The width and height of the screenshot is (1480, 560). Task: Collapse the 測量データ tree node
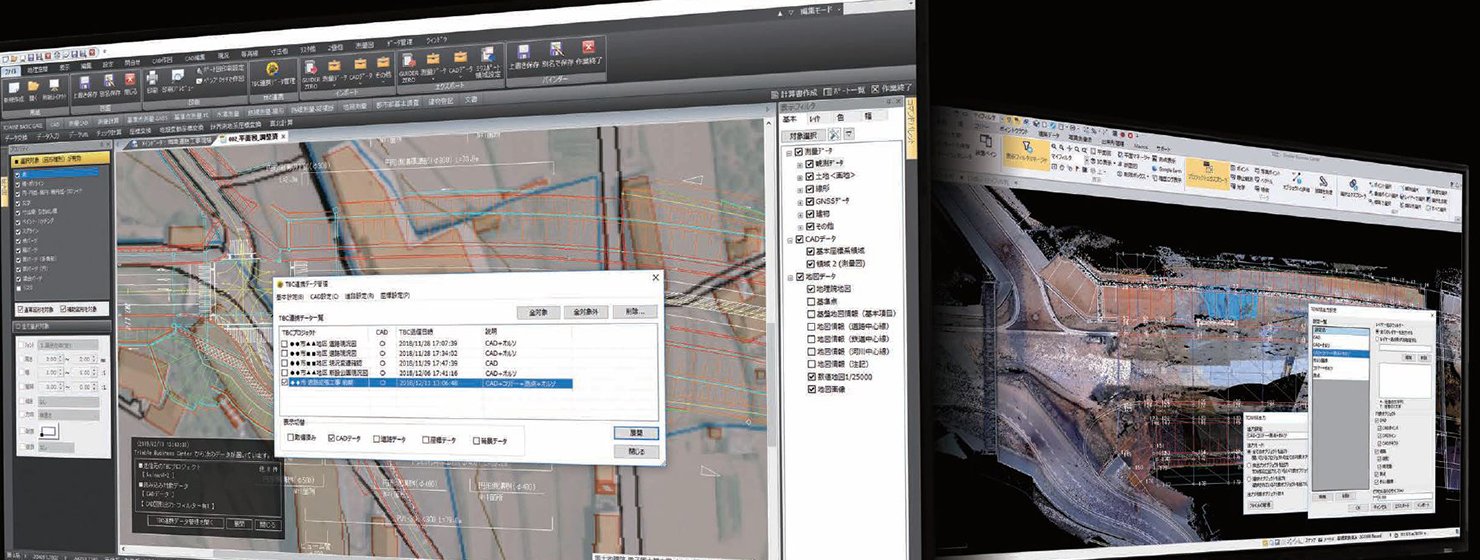[x=788, y=151]
